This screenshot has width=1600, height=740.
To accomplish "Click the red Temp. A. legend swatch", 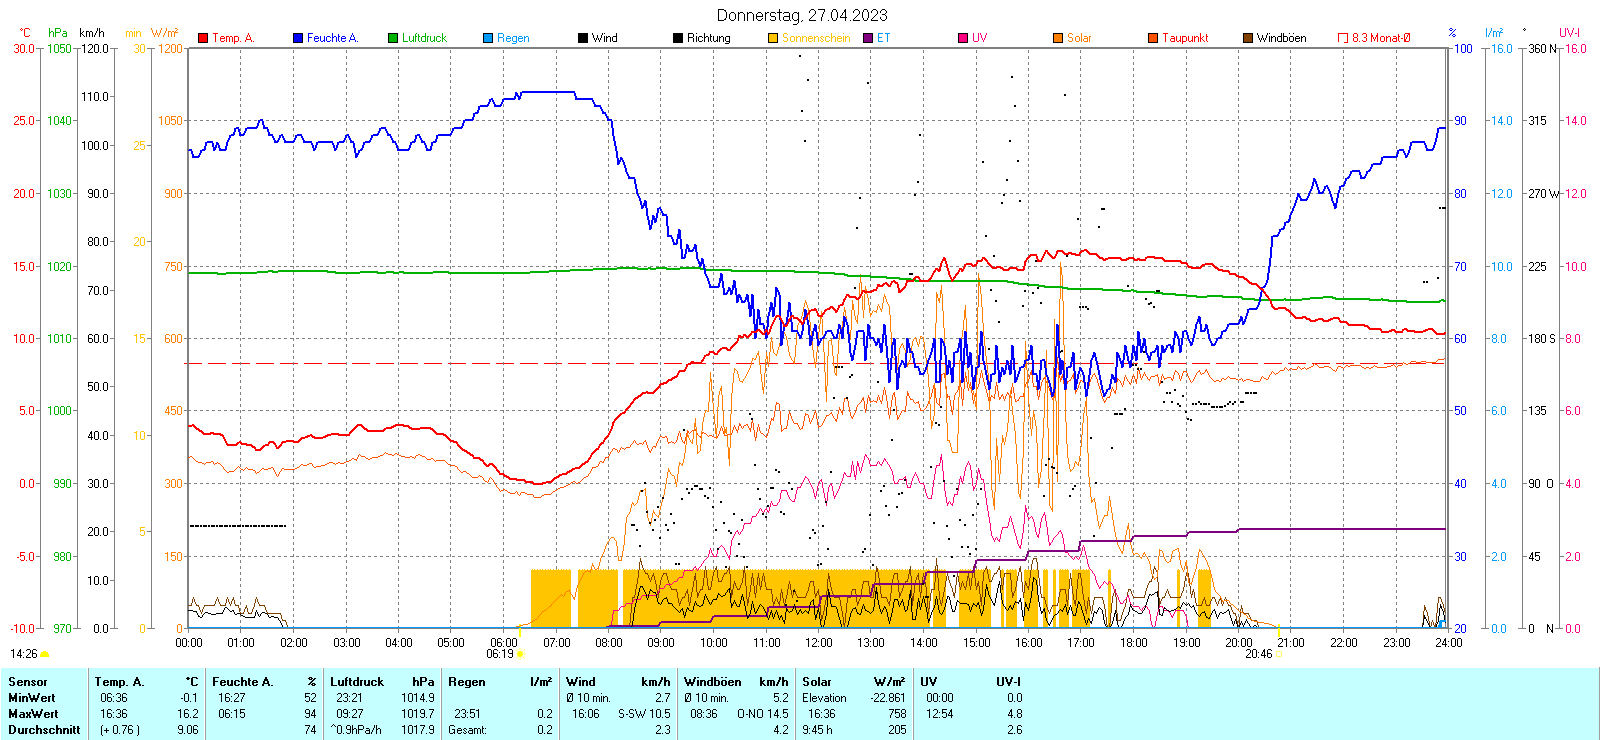I will pos(203,38).
